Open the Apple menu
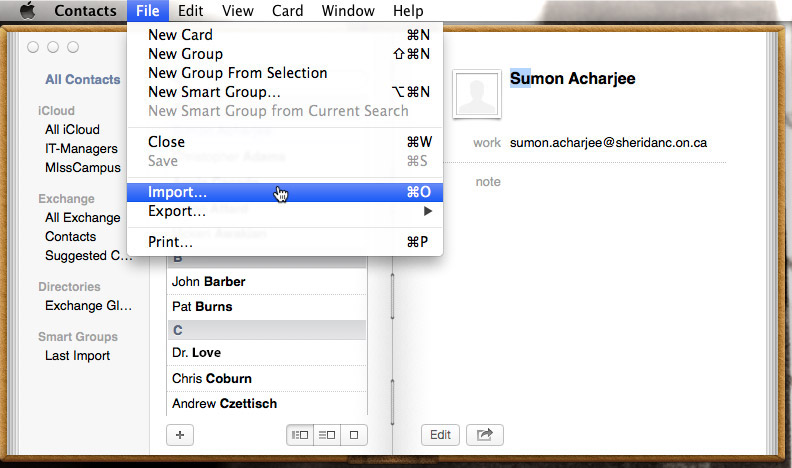 point(28,11)
